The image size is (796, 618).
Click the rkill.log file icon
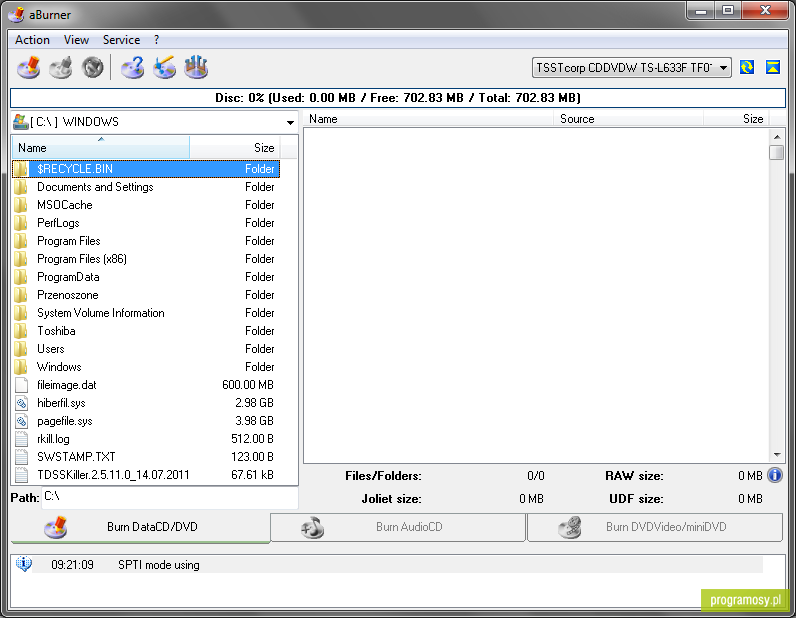21,439
